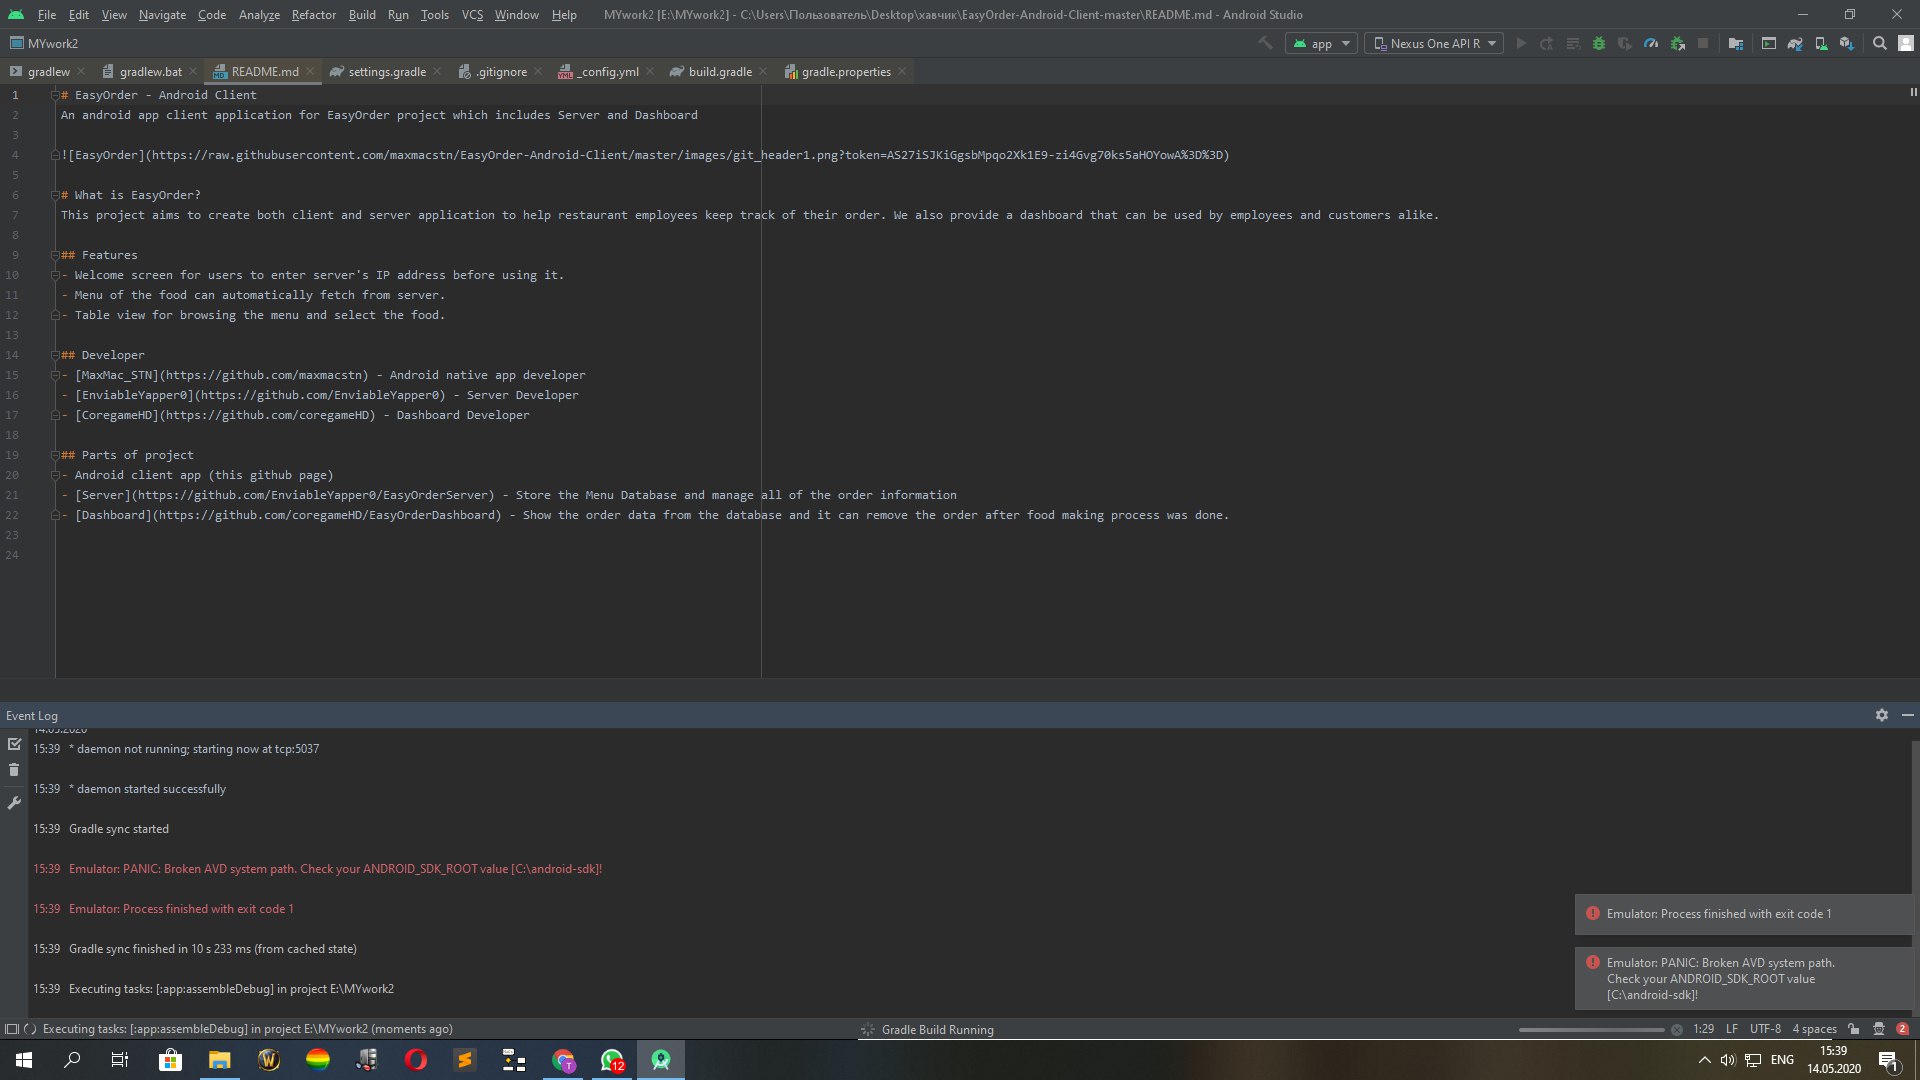Screen dimensions: 1920x1080
Task: Click the Run Anything icon
Action: (1769, 43)
